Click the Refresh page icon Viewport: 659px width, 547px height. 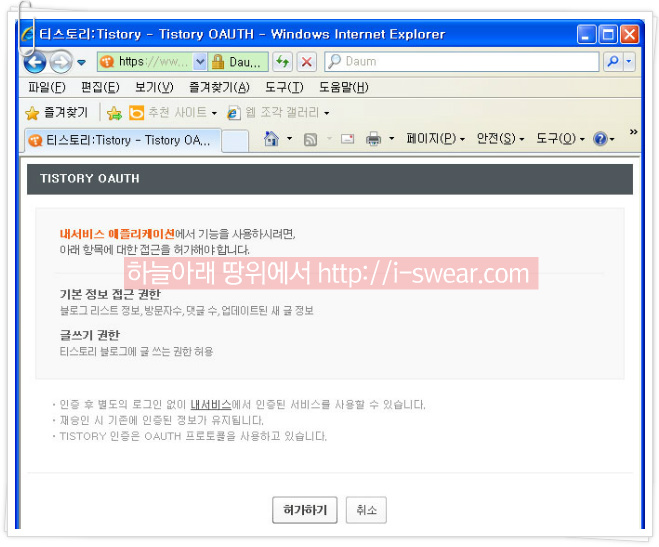(x=282, y=62)
